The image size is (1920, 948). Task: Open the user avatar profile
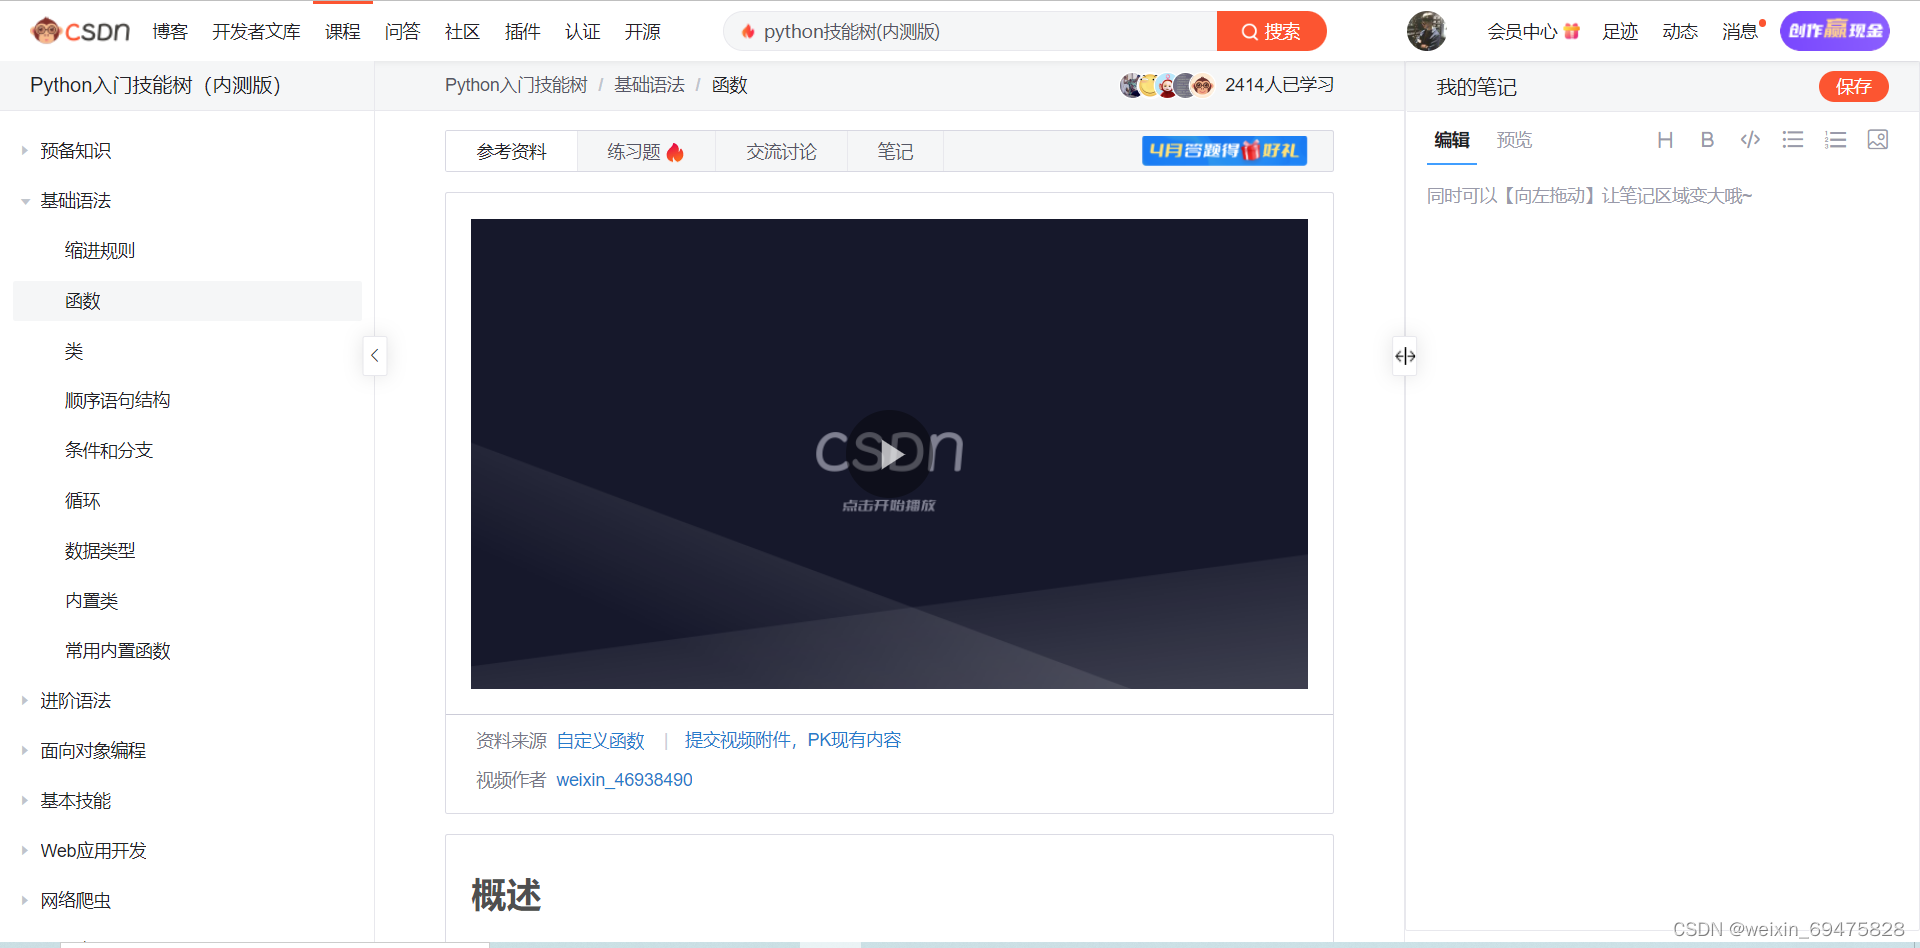tap(1426, 31)
